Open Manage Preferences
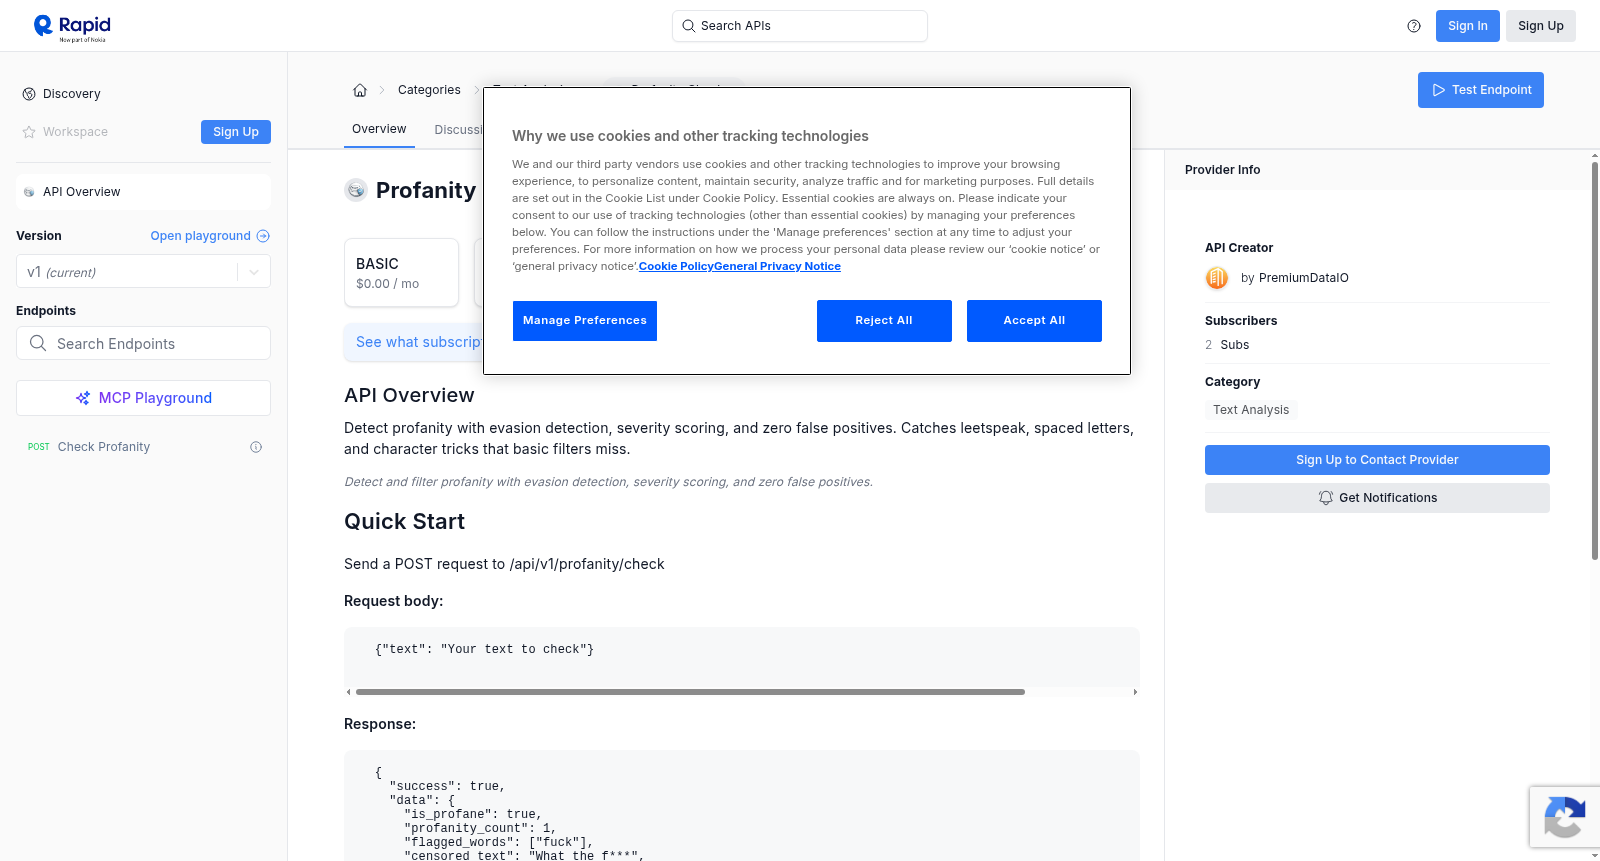Screen dimensions: 1600x861 (x=585, y=321)
